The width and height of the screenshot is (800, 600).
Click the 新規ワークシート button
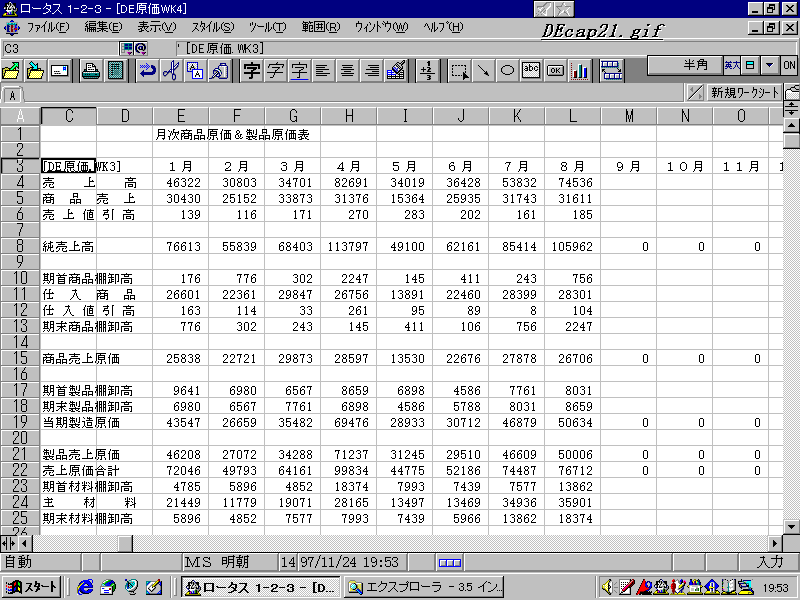point(744,93)
